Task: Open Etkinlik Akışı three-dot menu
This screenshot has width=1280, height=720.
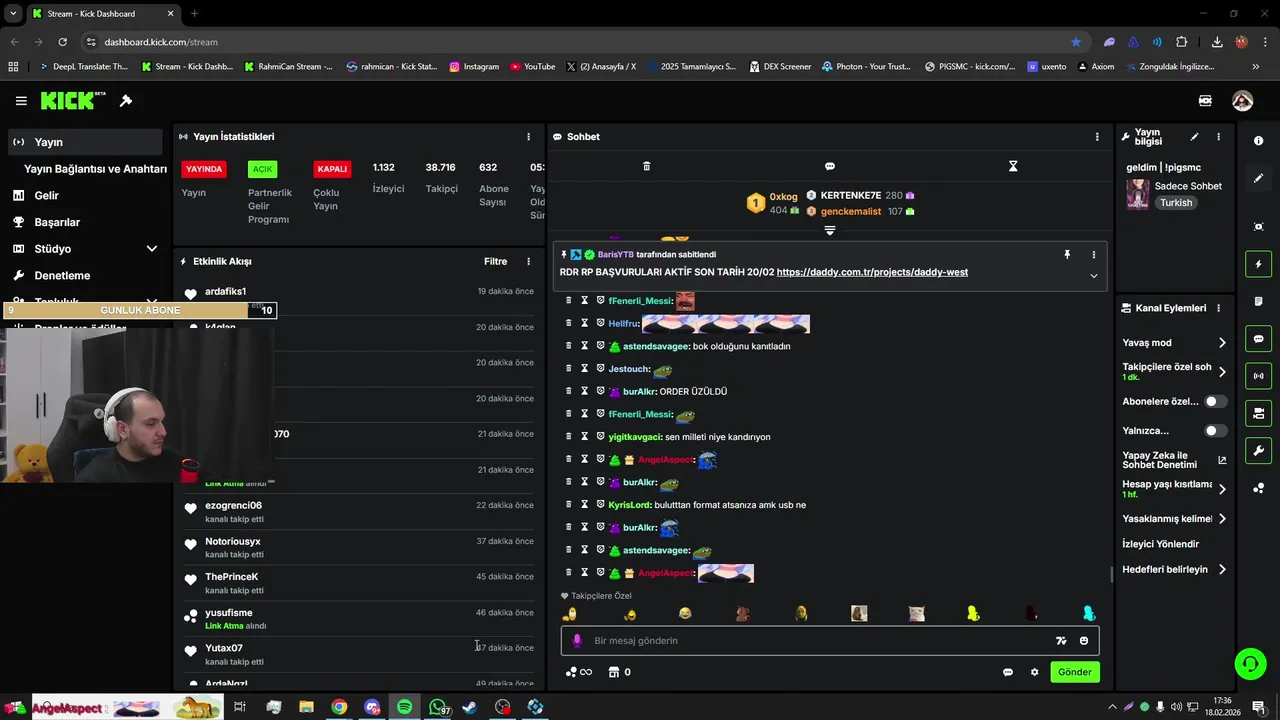Action: point(529,262)
